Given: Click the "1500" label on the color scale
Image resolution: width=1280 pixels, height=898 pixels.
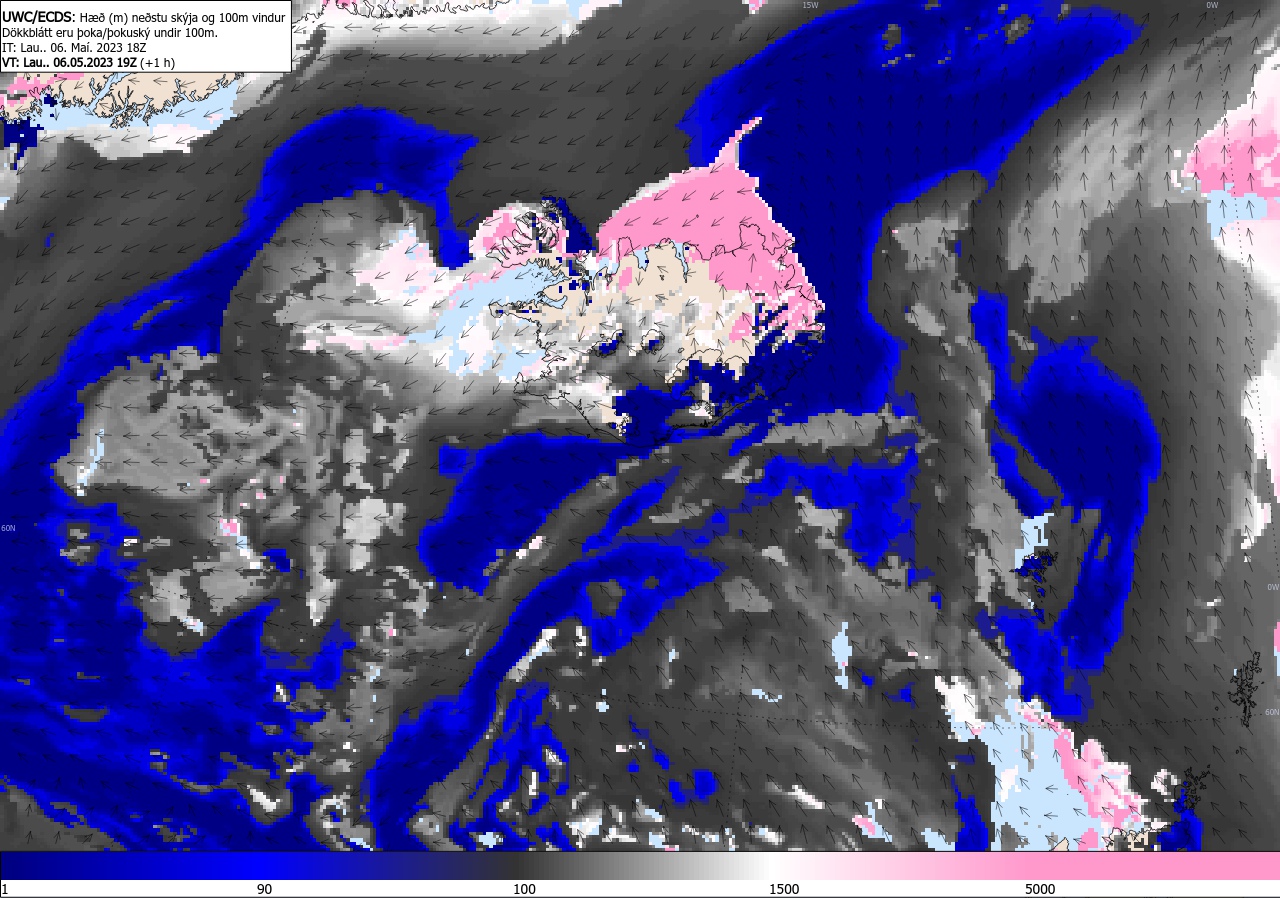Looking at the screenshot, I should click(783, 889).
